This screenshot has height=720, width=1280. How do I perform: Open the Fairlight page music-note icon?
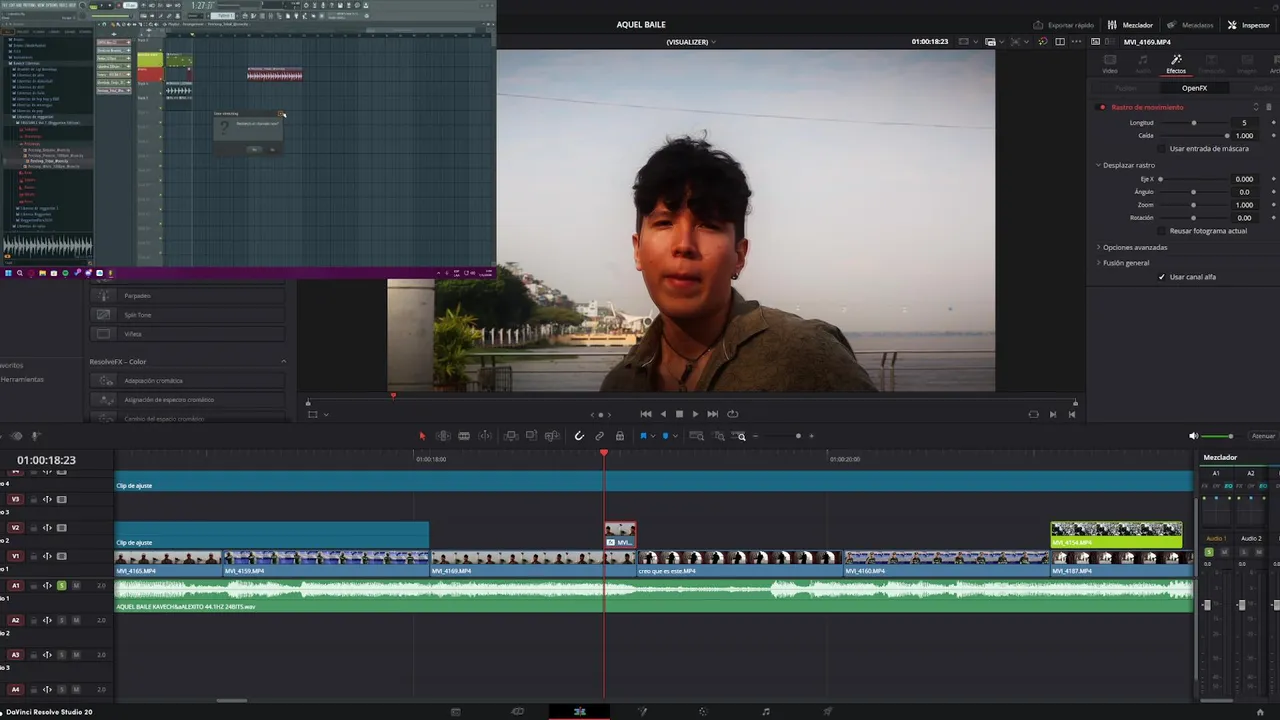point(766,711)
